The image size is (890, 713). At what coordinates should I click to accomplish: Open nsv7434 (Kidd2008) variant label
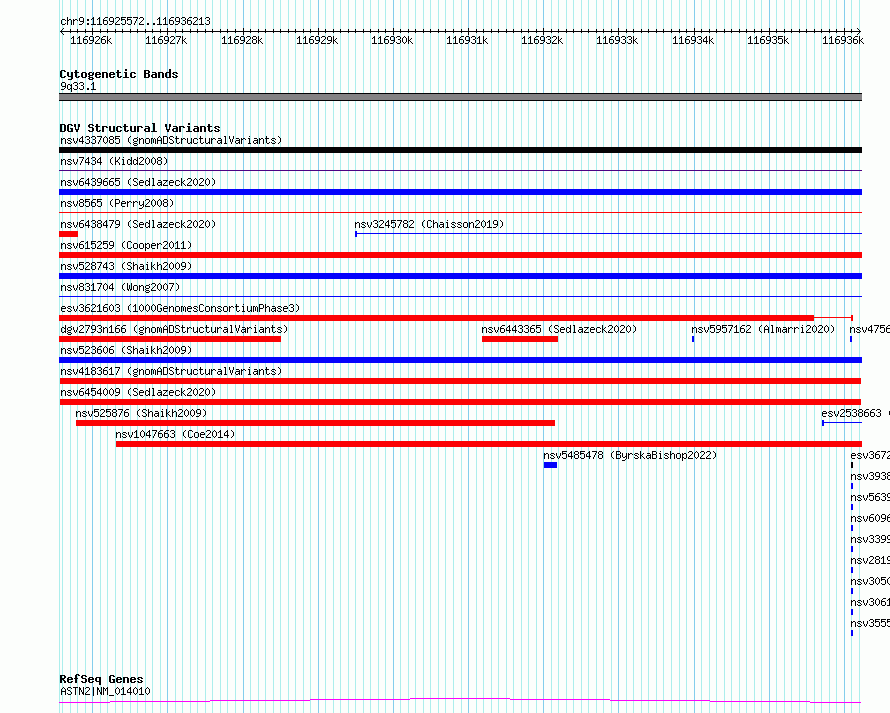pyautogui.click(x=114, y=161)
